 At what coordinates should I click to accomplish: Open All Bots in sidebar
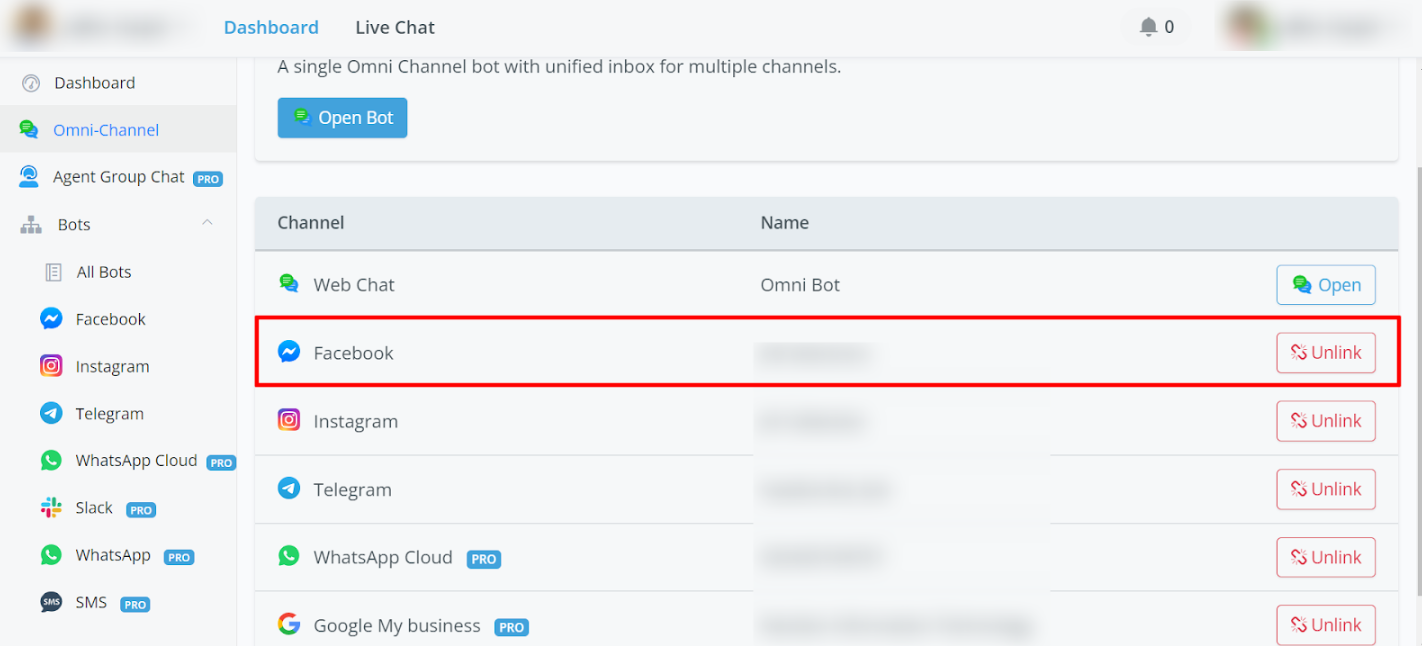tap(103, 272)
